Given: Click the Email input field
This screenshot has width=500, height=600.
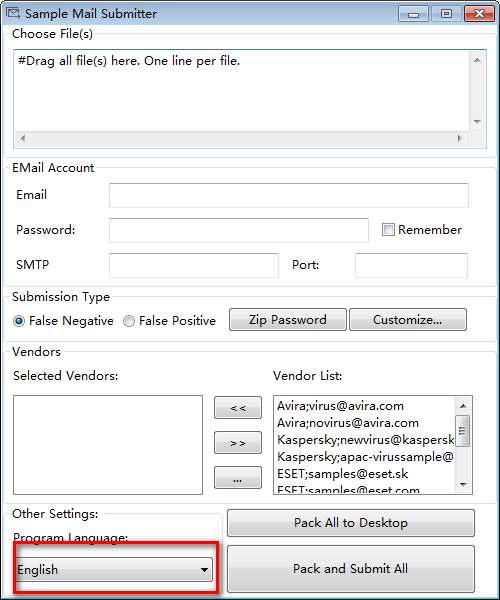Looking at the screenshot, I should [289, 195].
